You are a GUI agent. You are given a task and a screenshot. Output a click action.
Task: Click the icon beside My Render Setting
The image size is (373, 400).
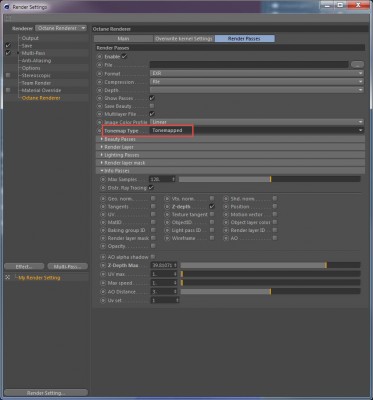pyautogui.click(x=8, y=277)
